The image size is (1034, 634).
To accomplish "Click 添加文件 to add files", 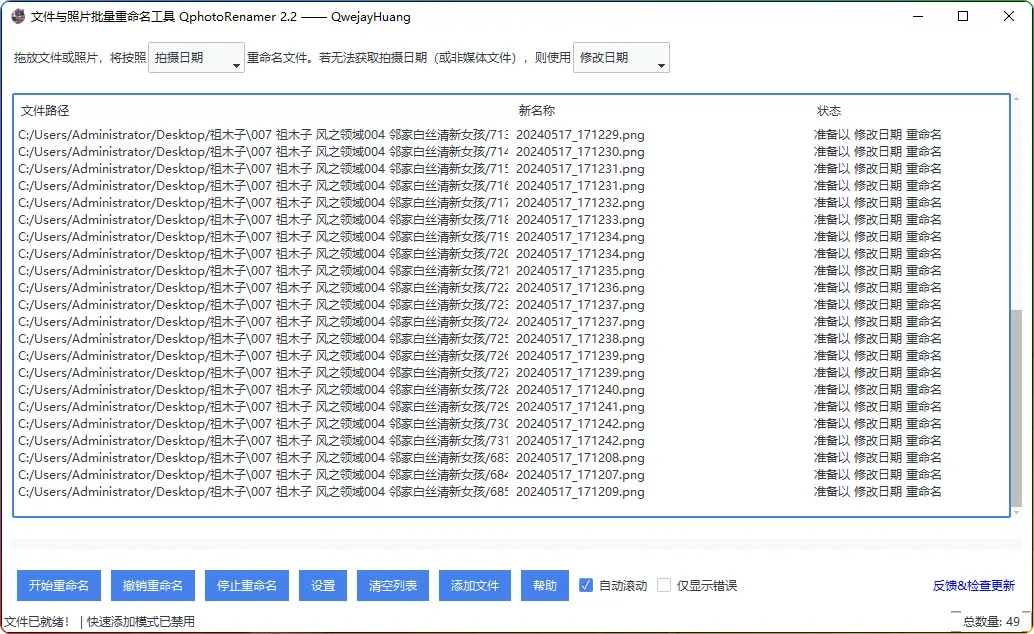I will 475,586.
